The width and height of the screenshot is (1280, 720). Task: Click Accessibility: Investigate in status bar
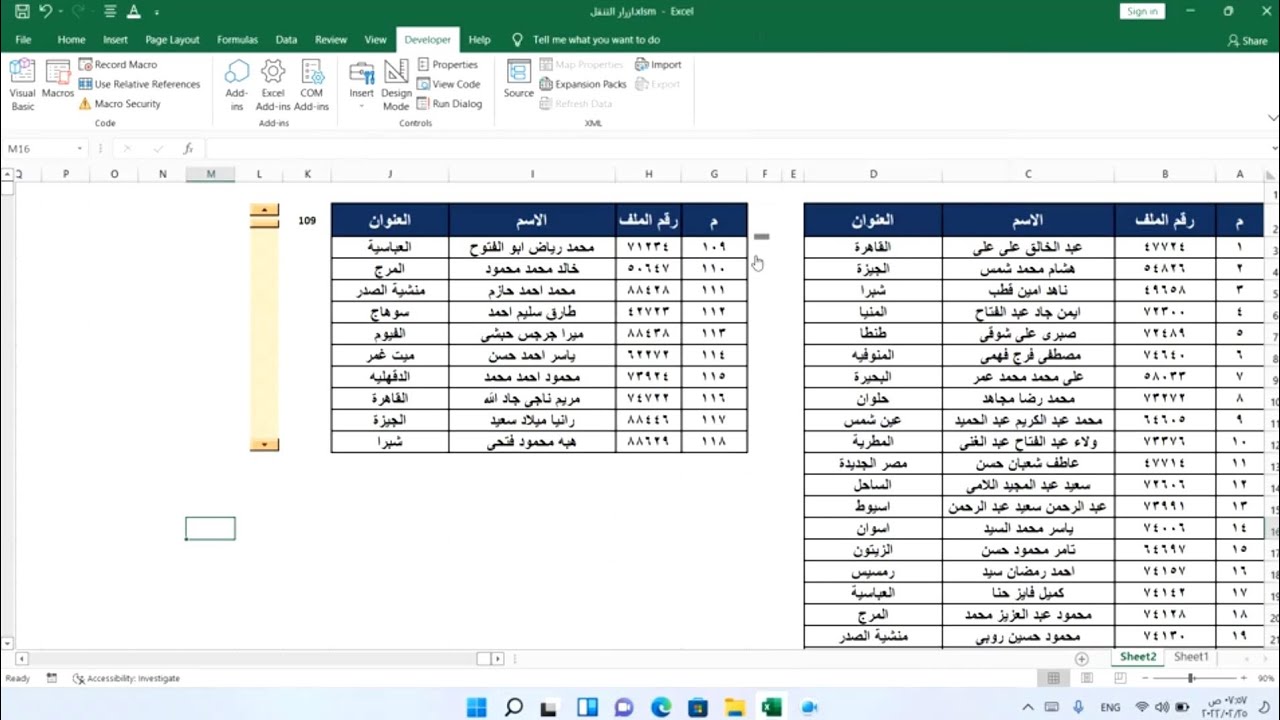coord(126,678)
